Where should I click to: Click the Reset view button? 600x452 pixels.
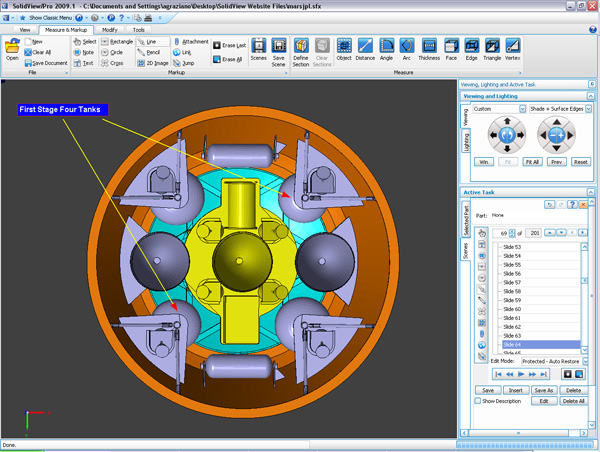click(x=580, y=162)
